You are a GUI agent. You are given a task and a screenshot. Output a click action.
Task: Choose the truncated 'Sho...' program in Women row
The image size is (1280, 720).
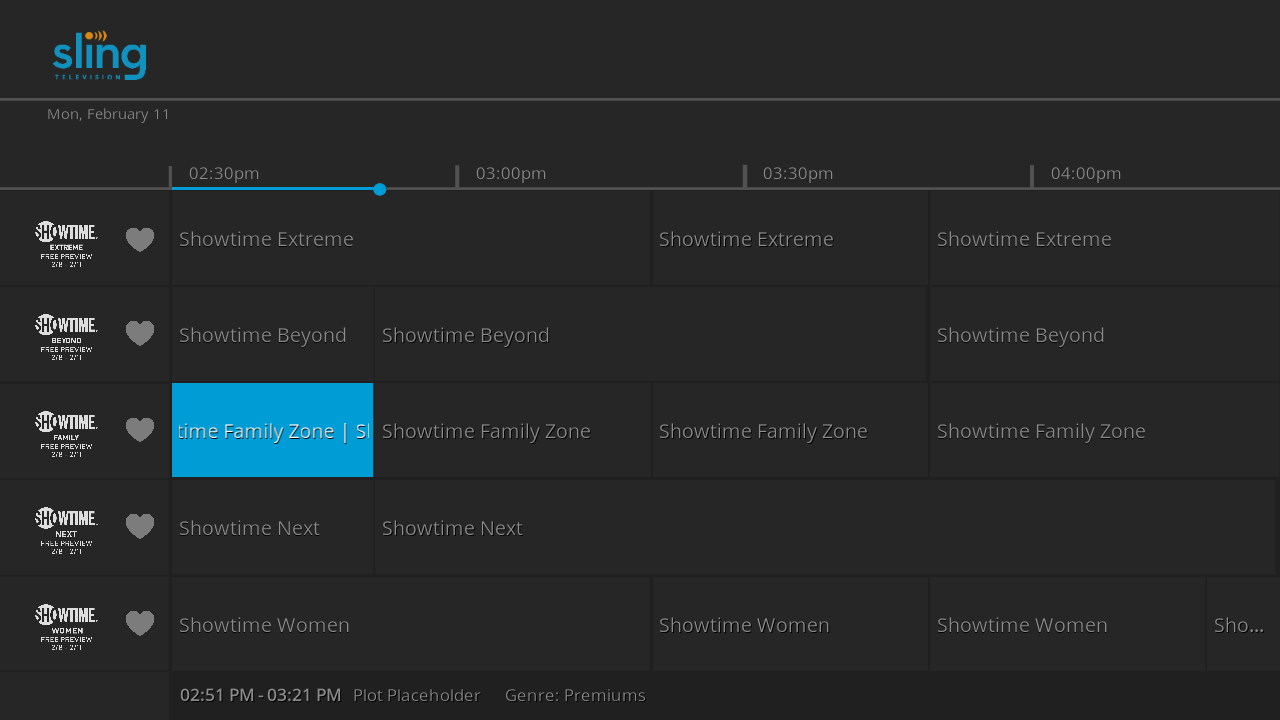pos(1241,625)
